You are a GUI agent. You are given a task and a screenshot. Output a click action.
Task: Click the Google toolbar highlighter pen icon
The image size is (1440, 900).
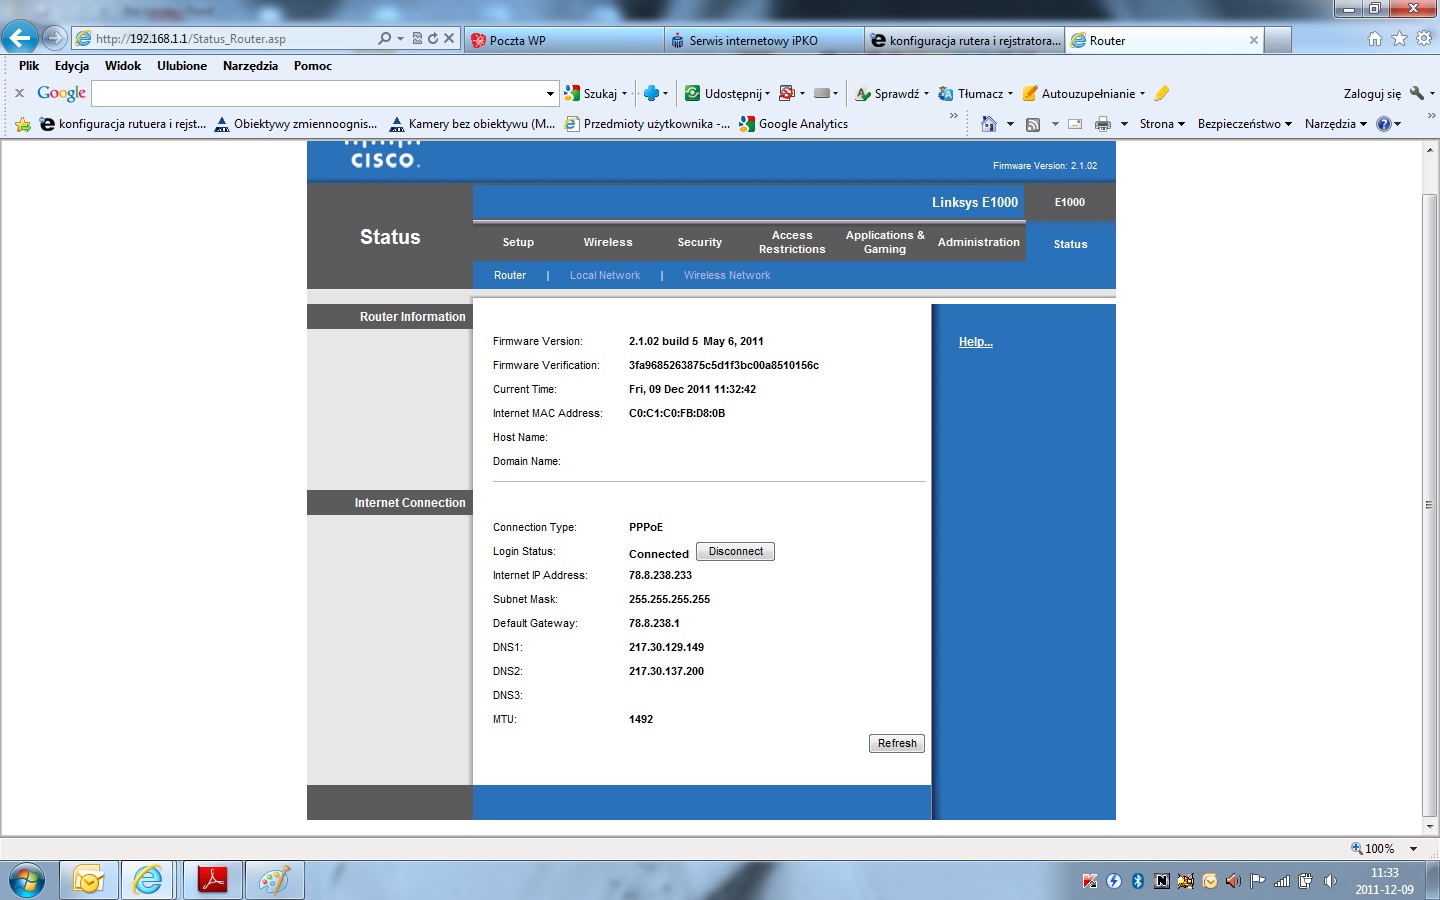point(1161,93)
